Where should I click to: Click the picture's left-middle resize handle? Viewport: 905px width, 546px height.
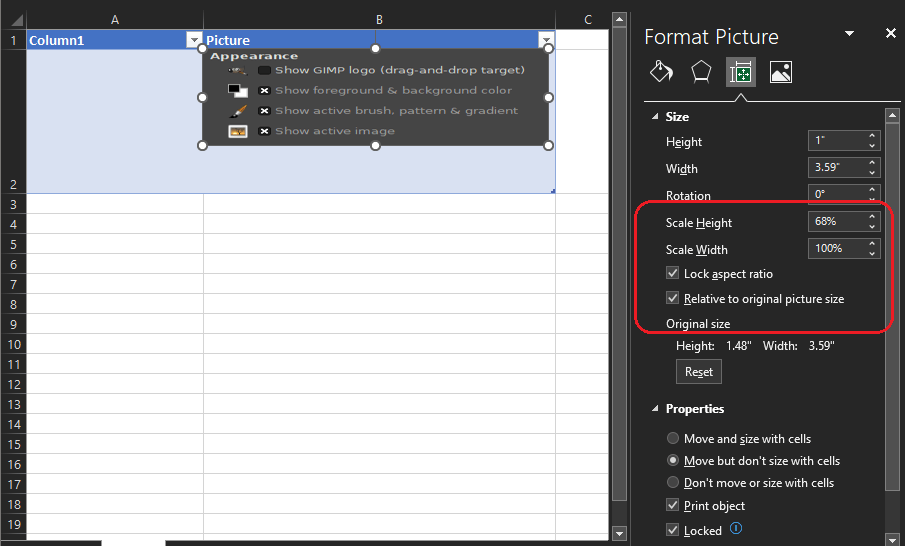click(x=203, y=97)
